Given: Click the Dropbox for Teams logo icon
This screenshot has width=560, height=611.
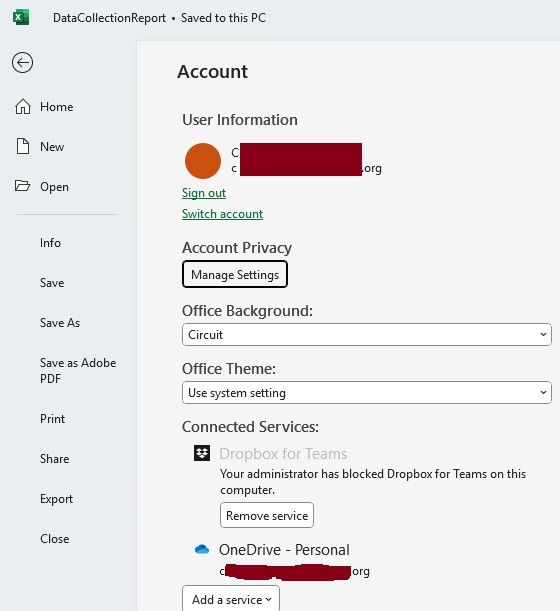Looking at the screenshot, I should (202, 453).
